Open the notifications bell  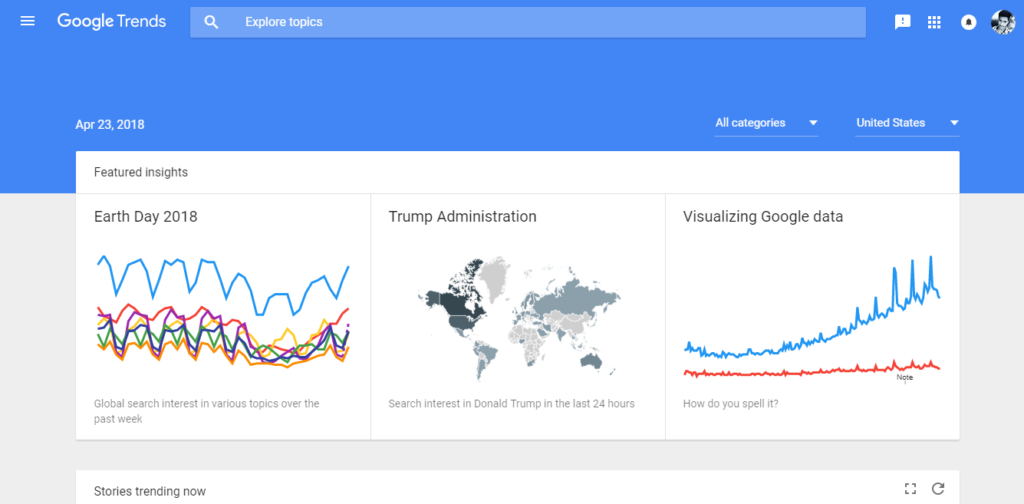coord(968,22)
